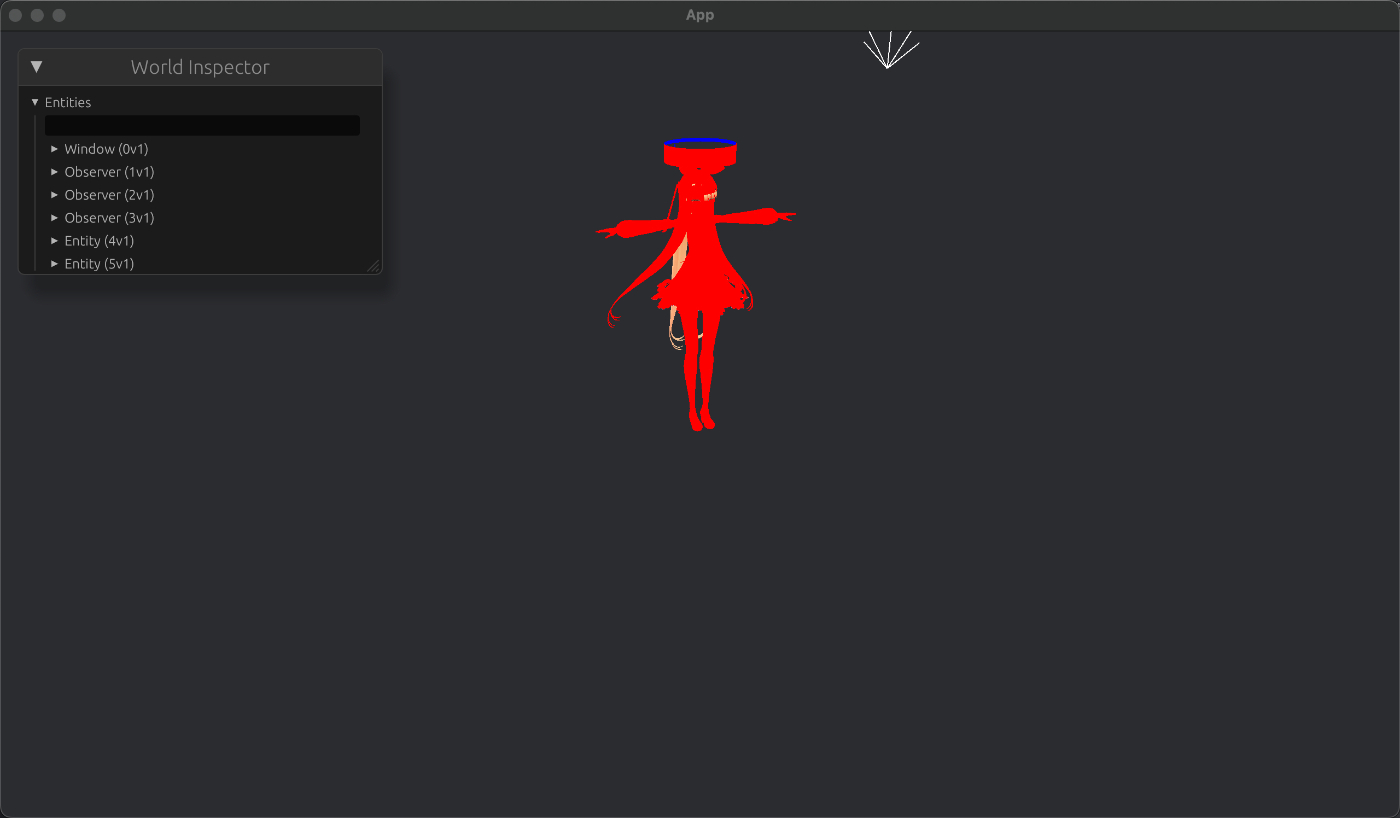Select the Observer (3v1) label
1400x818 pixels.
point(110,218)
